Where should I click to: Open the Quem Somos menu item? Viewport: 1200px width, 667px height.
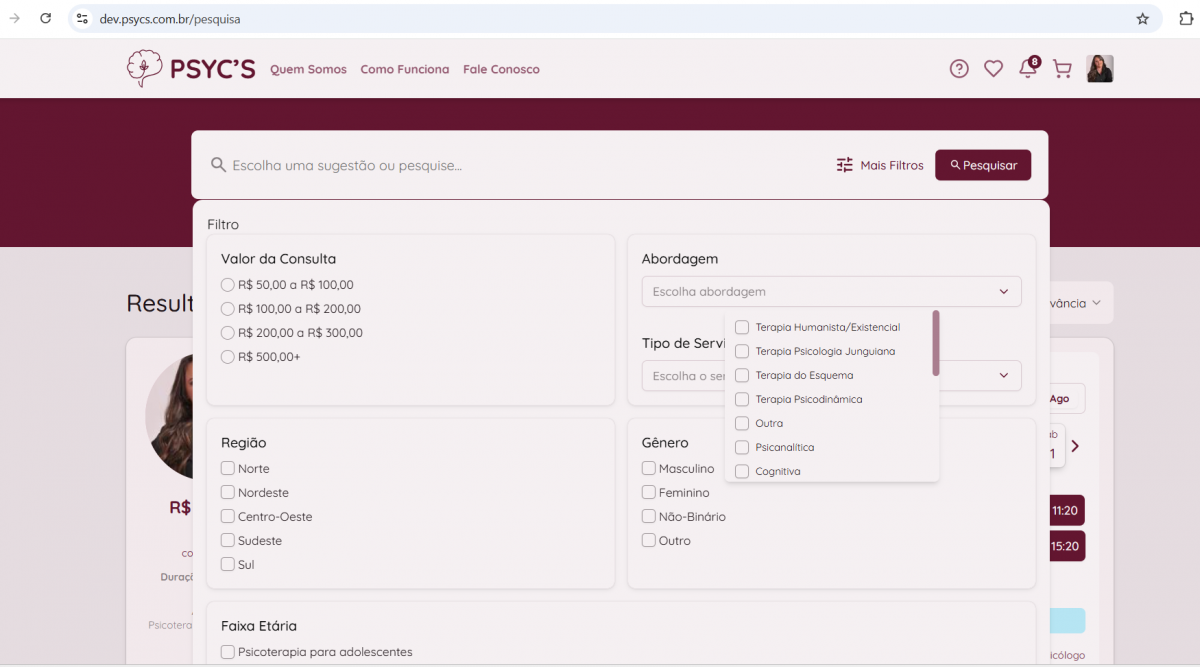click(308, 70)
